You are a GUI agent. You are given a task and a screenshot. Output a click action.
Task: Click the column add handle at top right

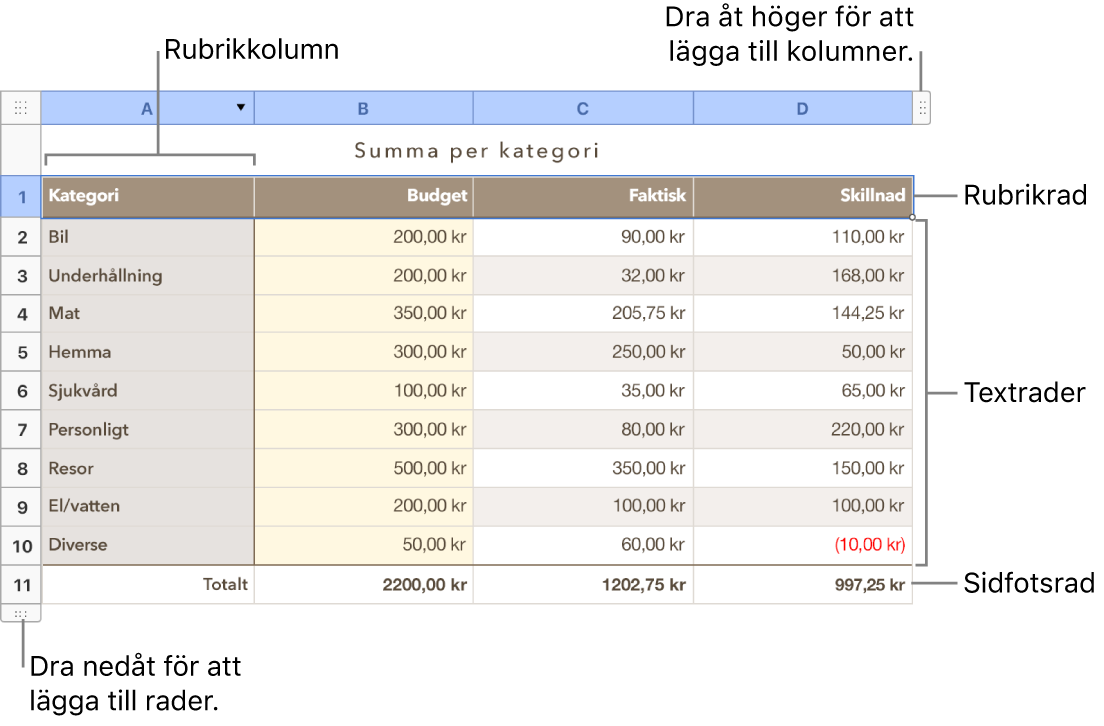click(921, 107)
